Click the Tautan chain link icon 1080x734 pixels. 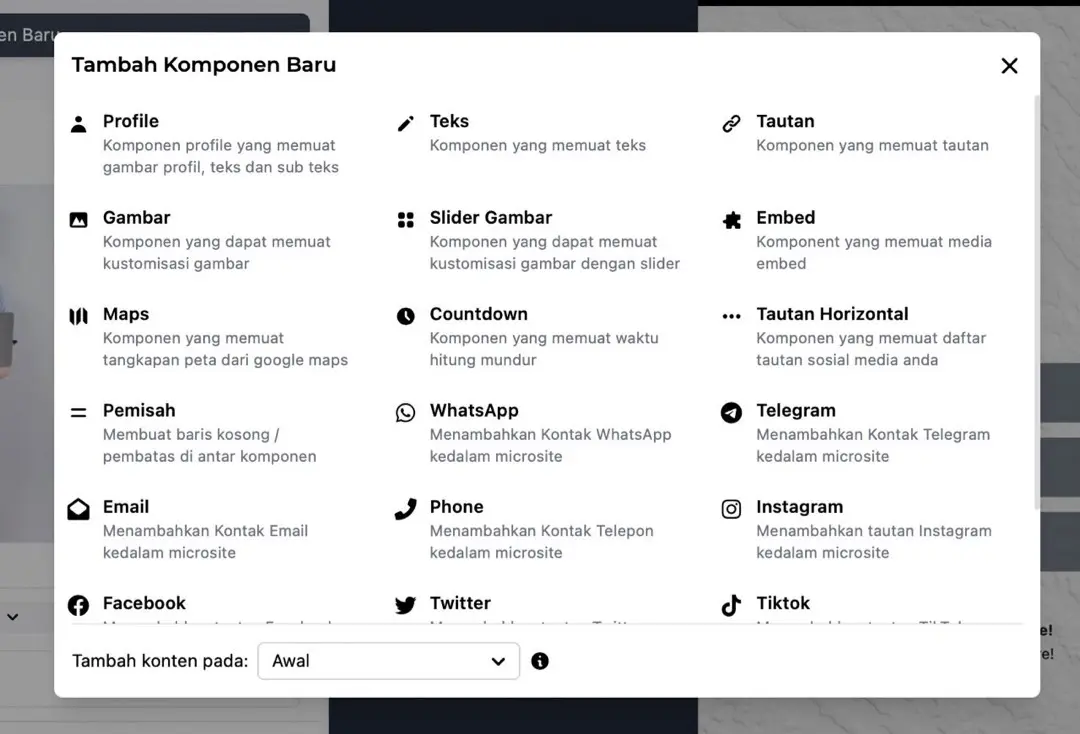coord(731,124)
